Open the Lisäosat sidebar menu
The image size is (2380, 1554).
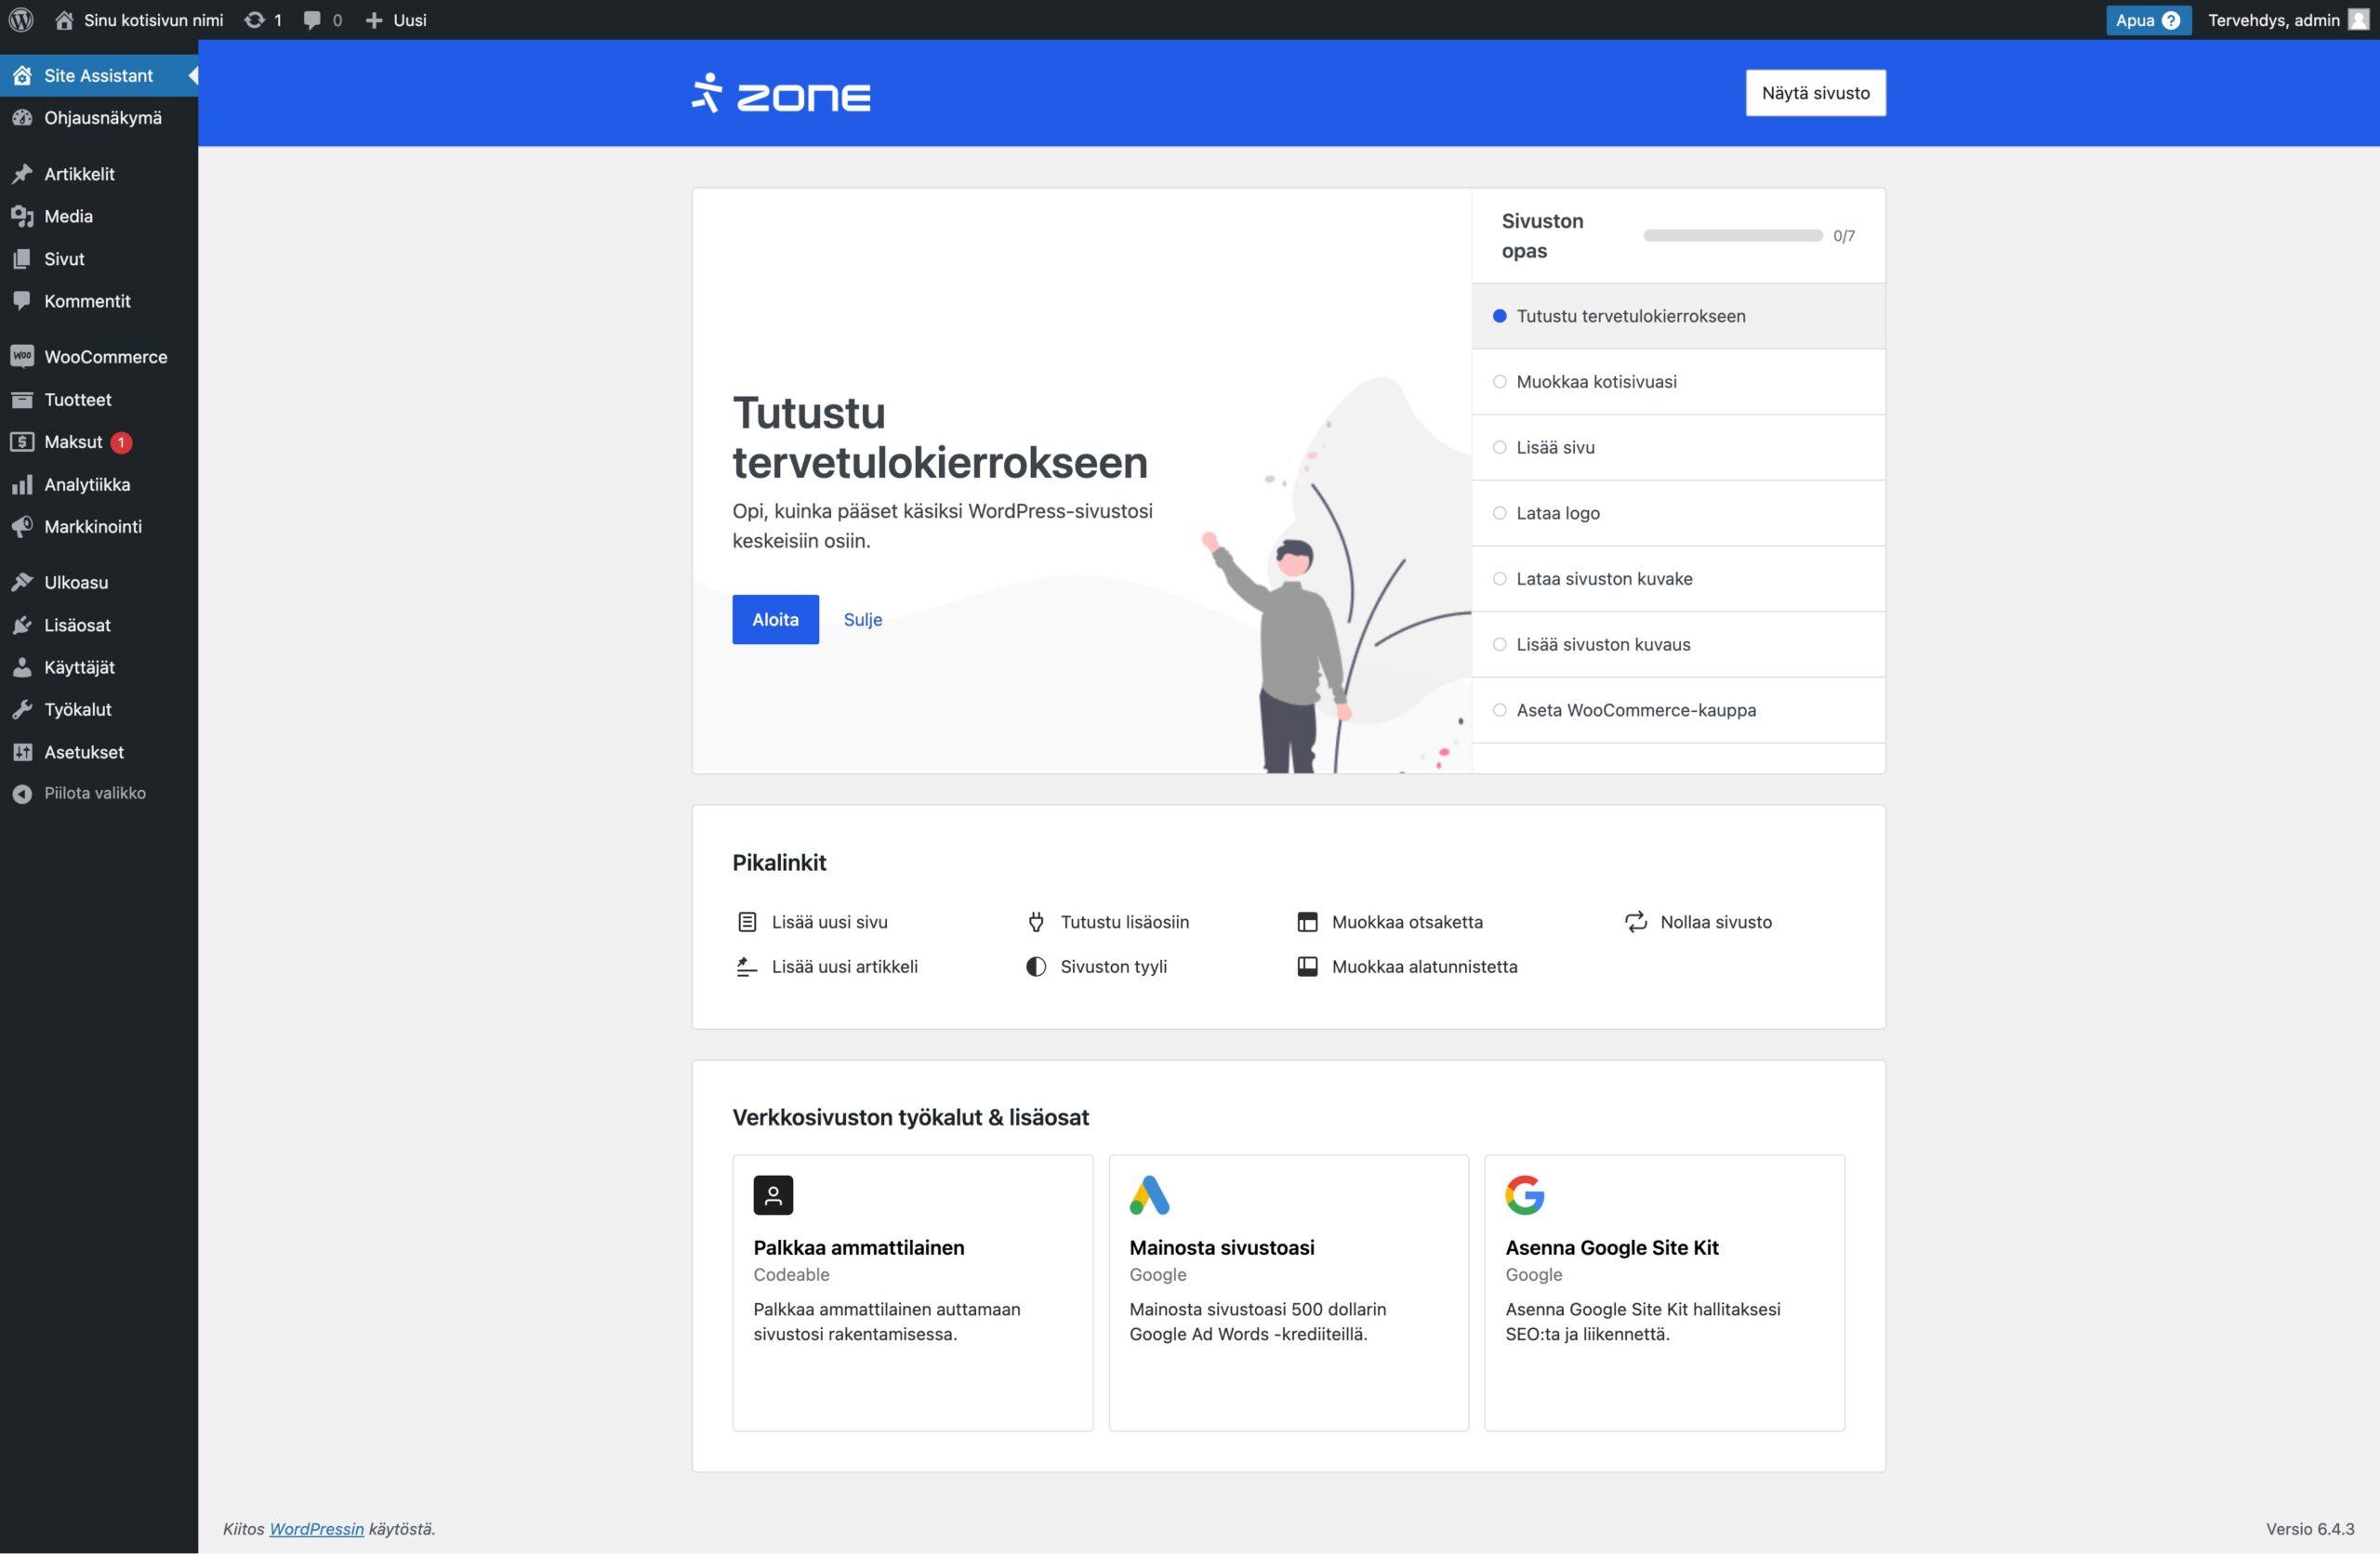[77, 625]
